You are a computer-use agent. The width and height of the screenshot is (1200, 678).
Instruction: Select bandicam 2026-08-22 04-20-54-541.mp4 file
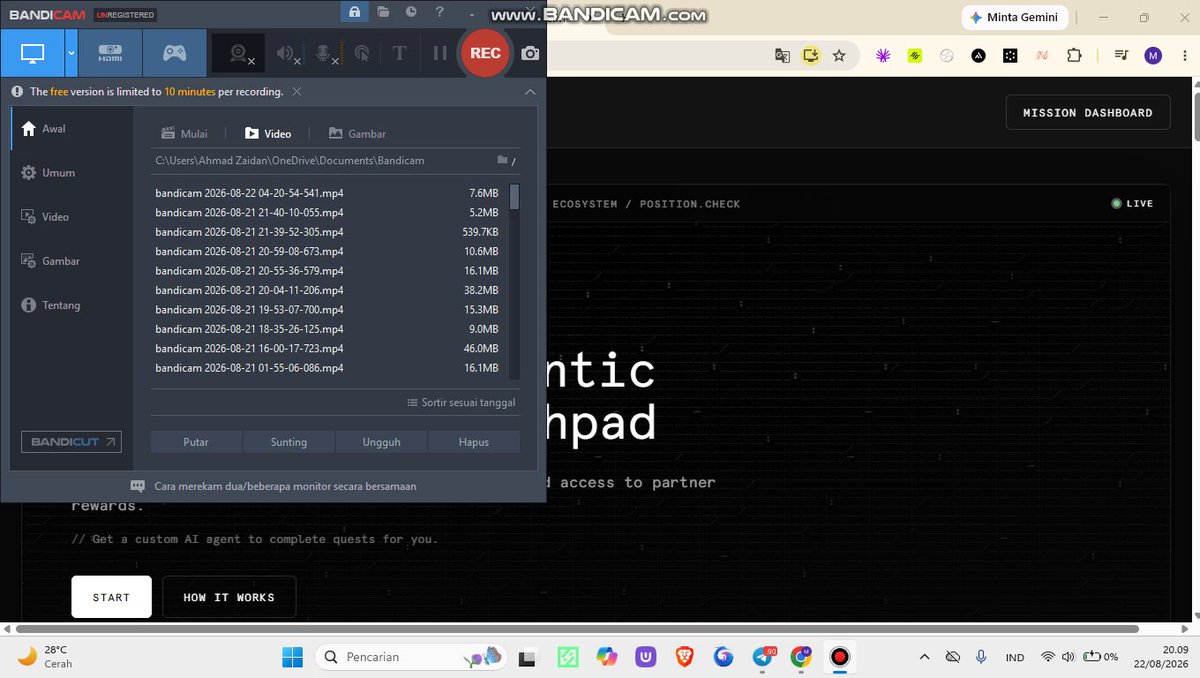pyautogui.click(x=327, y=193)
